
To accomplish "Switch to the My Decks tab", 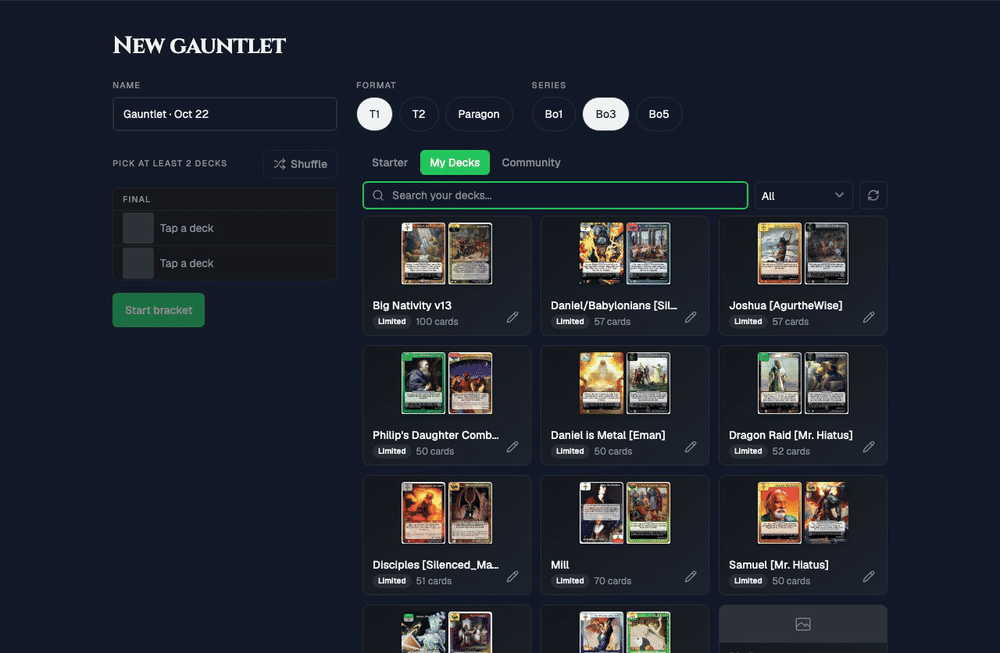I will pos(455,163).
